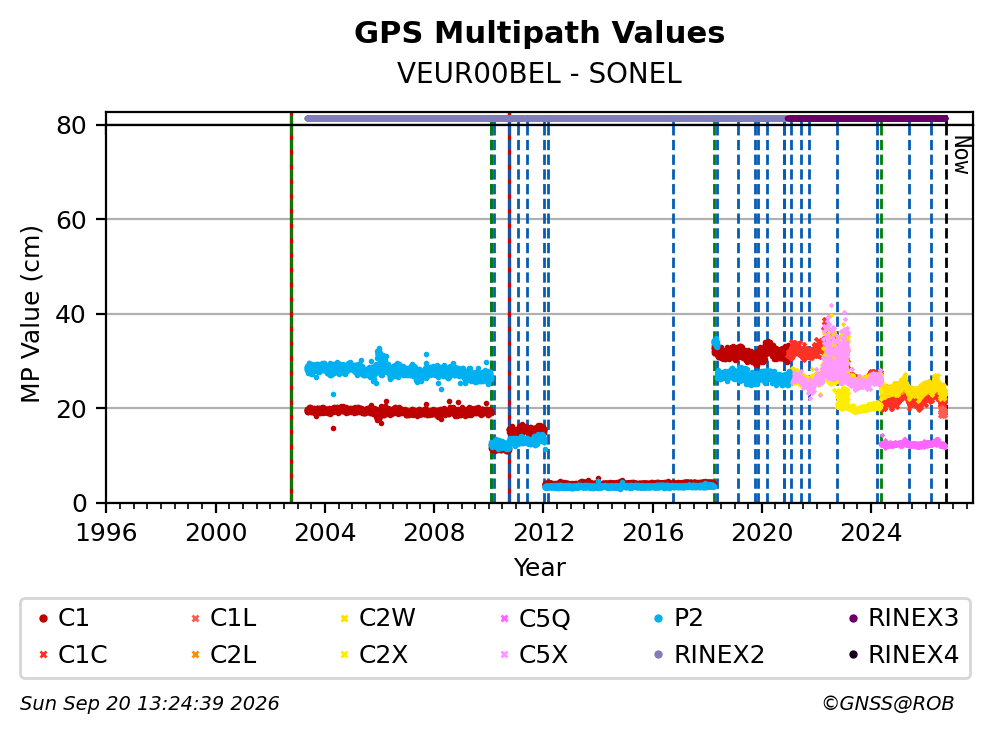The image size is (992, 734).
Task: Click the C1C legend marker
Action: (x=43, y=655)
